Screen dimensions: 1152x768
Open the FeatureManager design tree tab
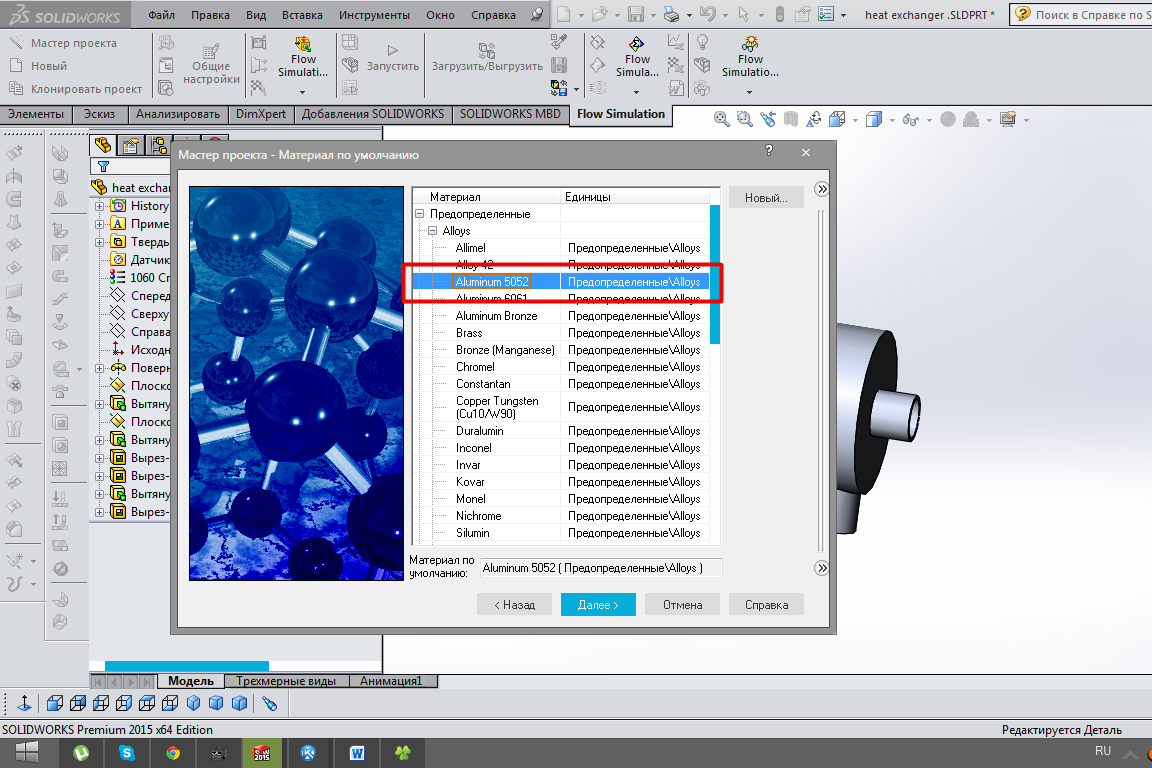[102, 146]
